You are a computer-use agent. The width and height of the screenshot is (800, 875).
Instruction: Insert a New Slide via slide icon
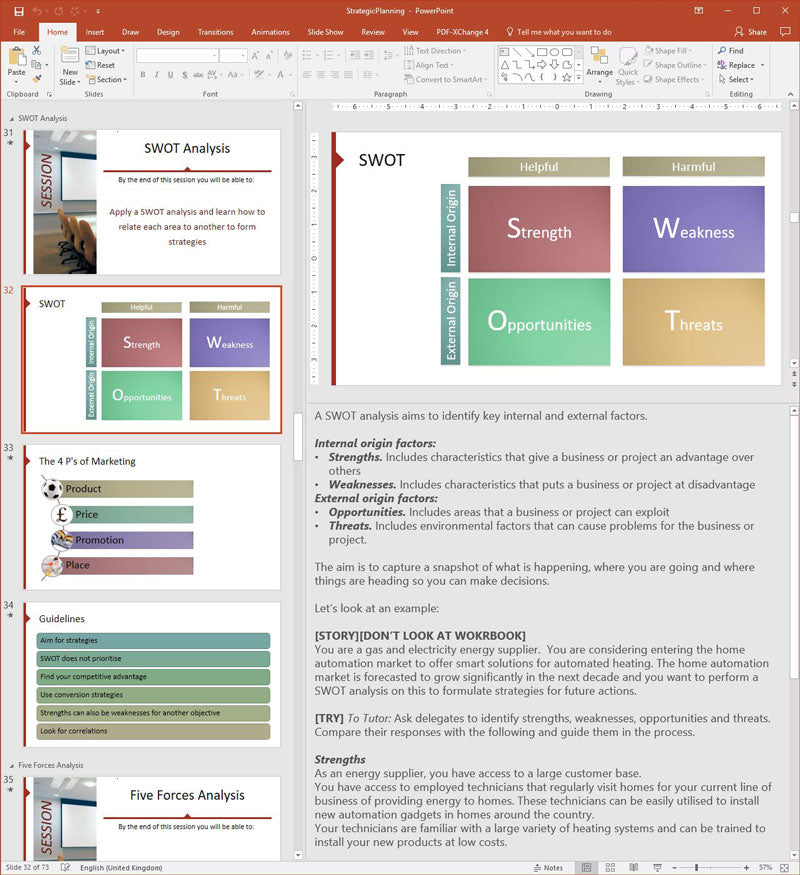[x=70, y=56]
